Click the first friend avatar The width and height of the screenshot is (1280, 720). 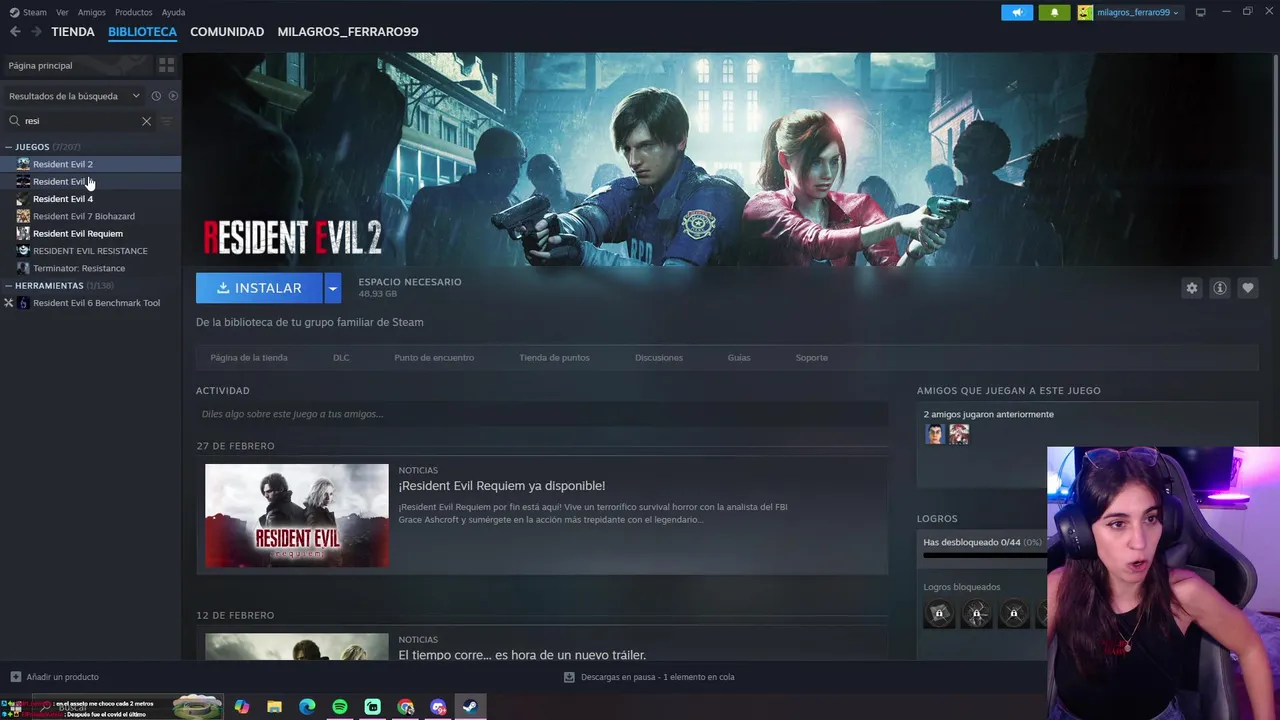935,434
